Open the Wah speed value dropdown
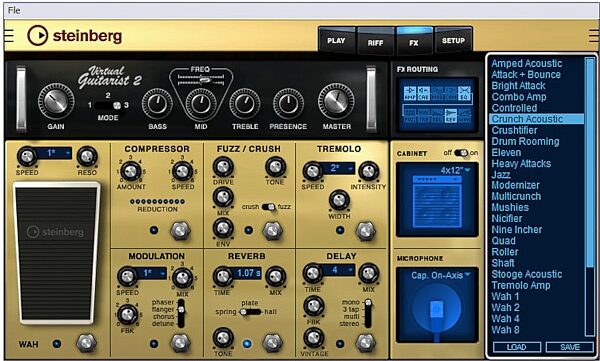 click(54, 153)
